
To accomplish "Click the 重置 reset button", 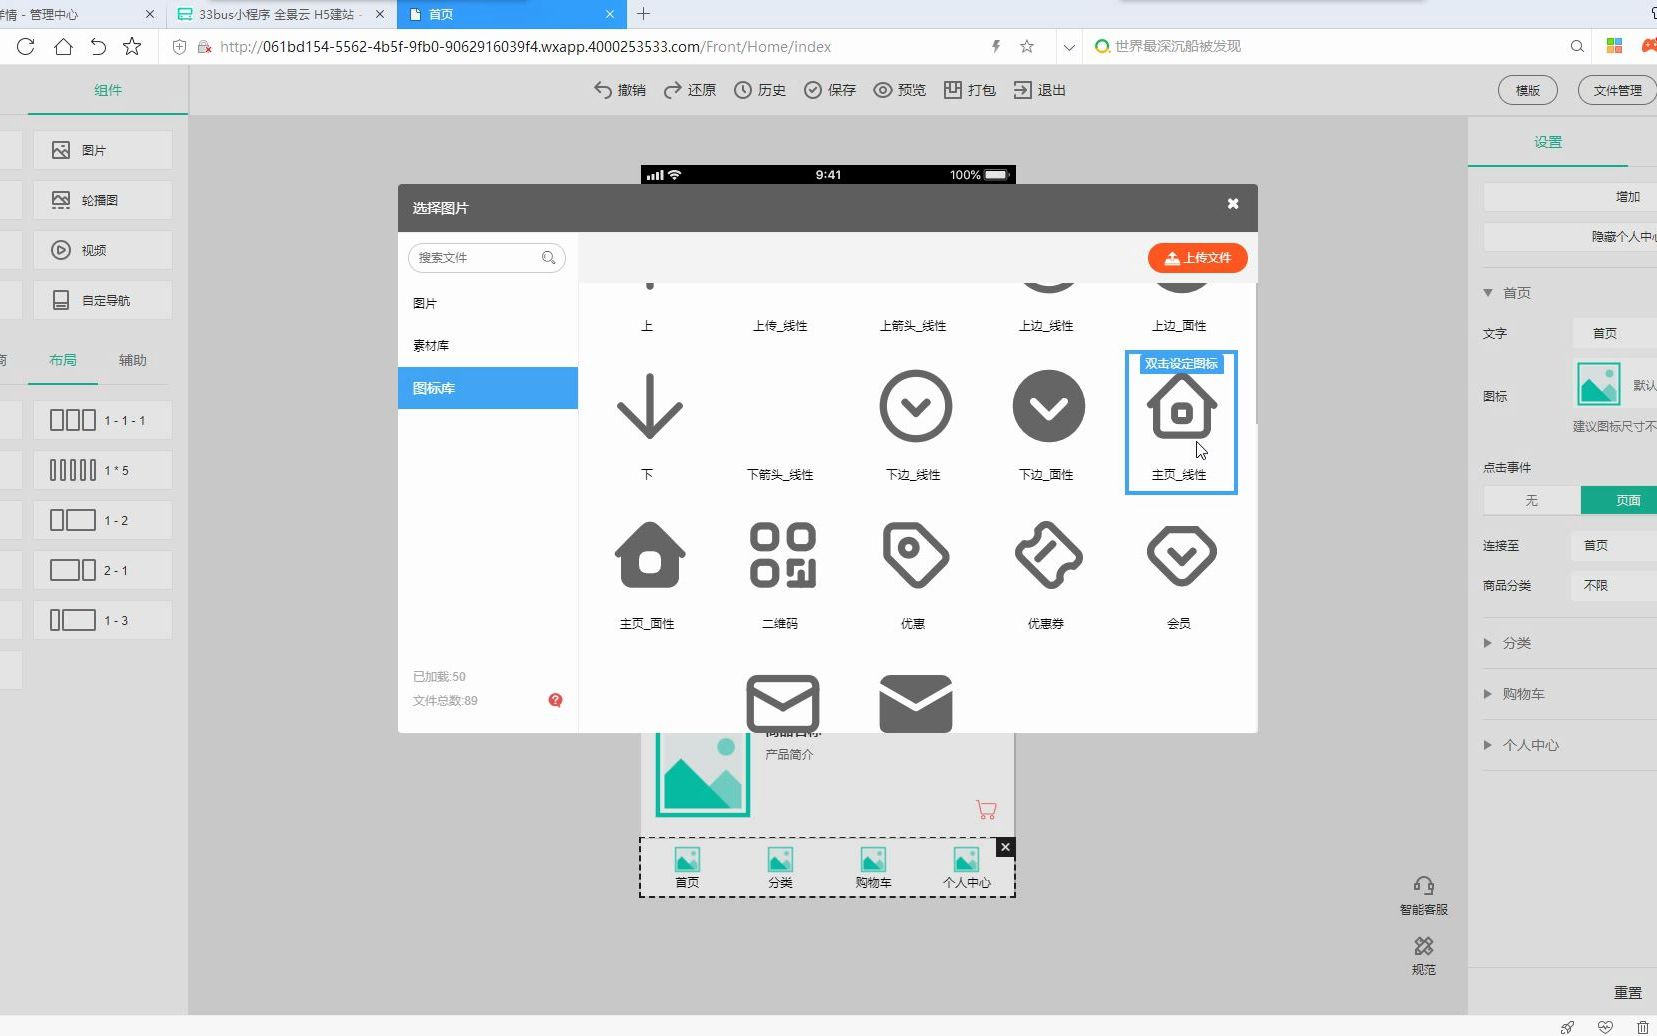I will pyautogui.click(x=1628, y=992).
